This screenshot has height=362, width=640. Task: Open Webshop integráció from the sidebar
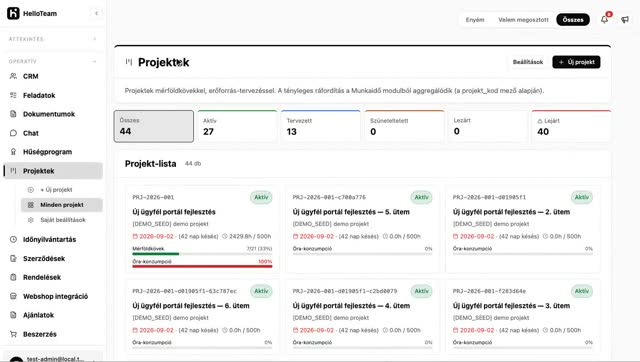(x=53, y=296)
